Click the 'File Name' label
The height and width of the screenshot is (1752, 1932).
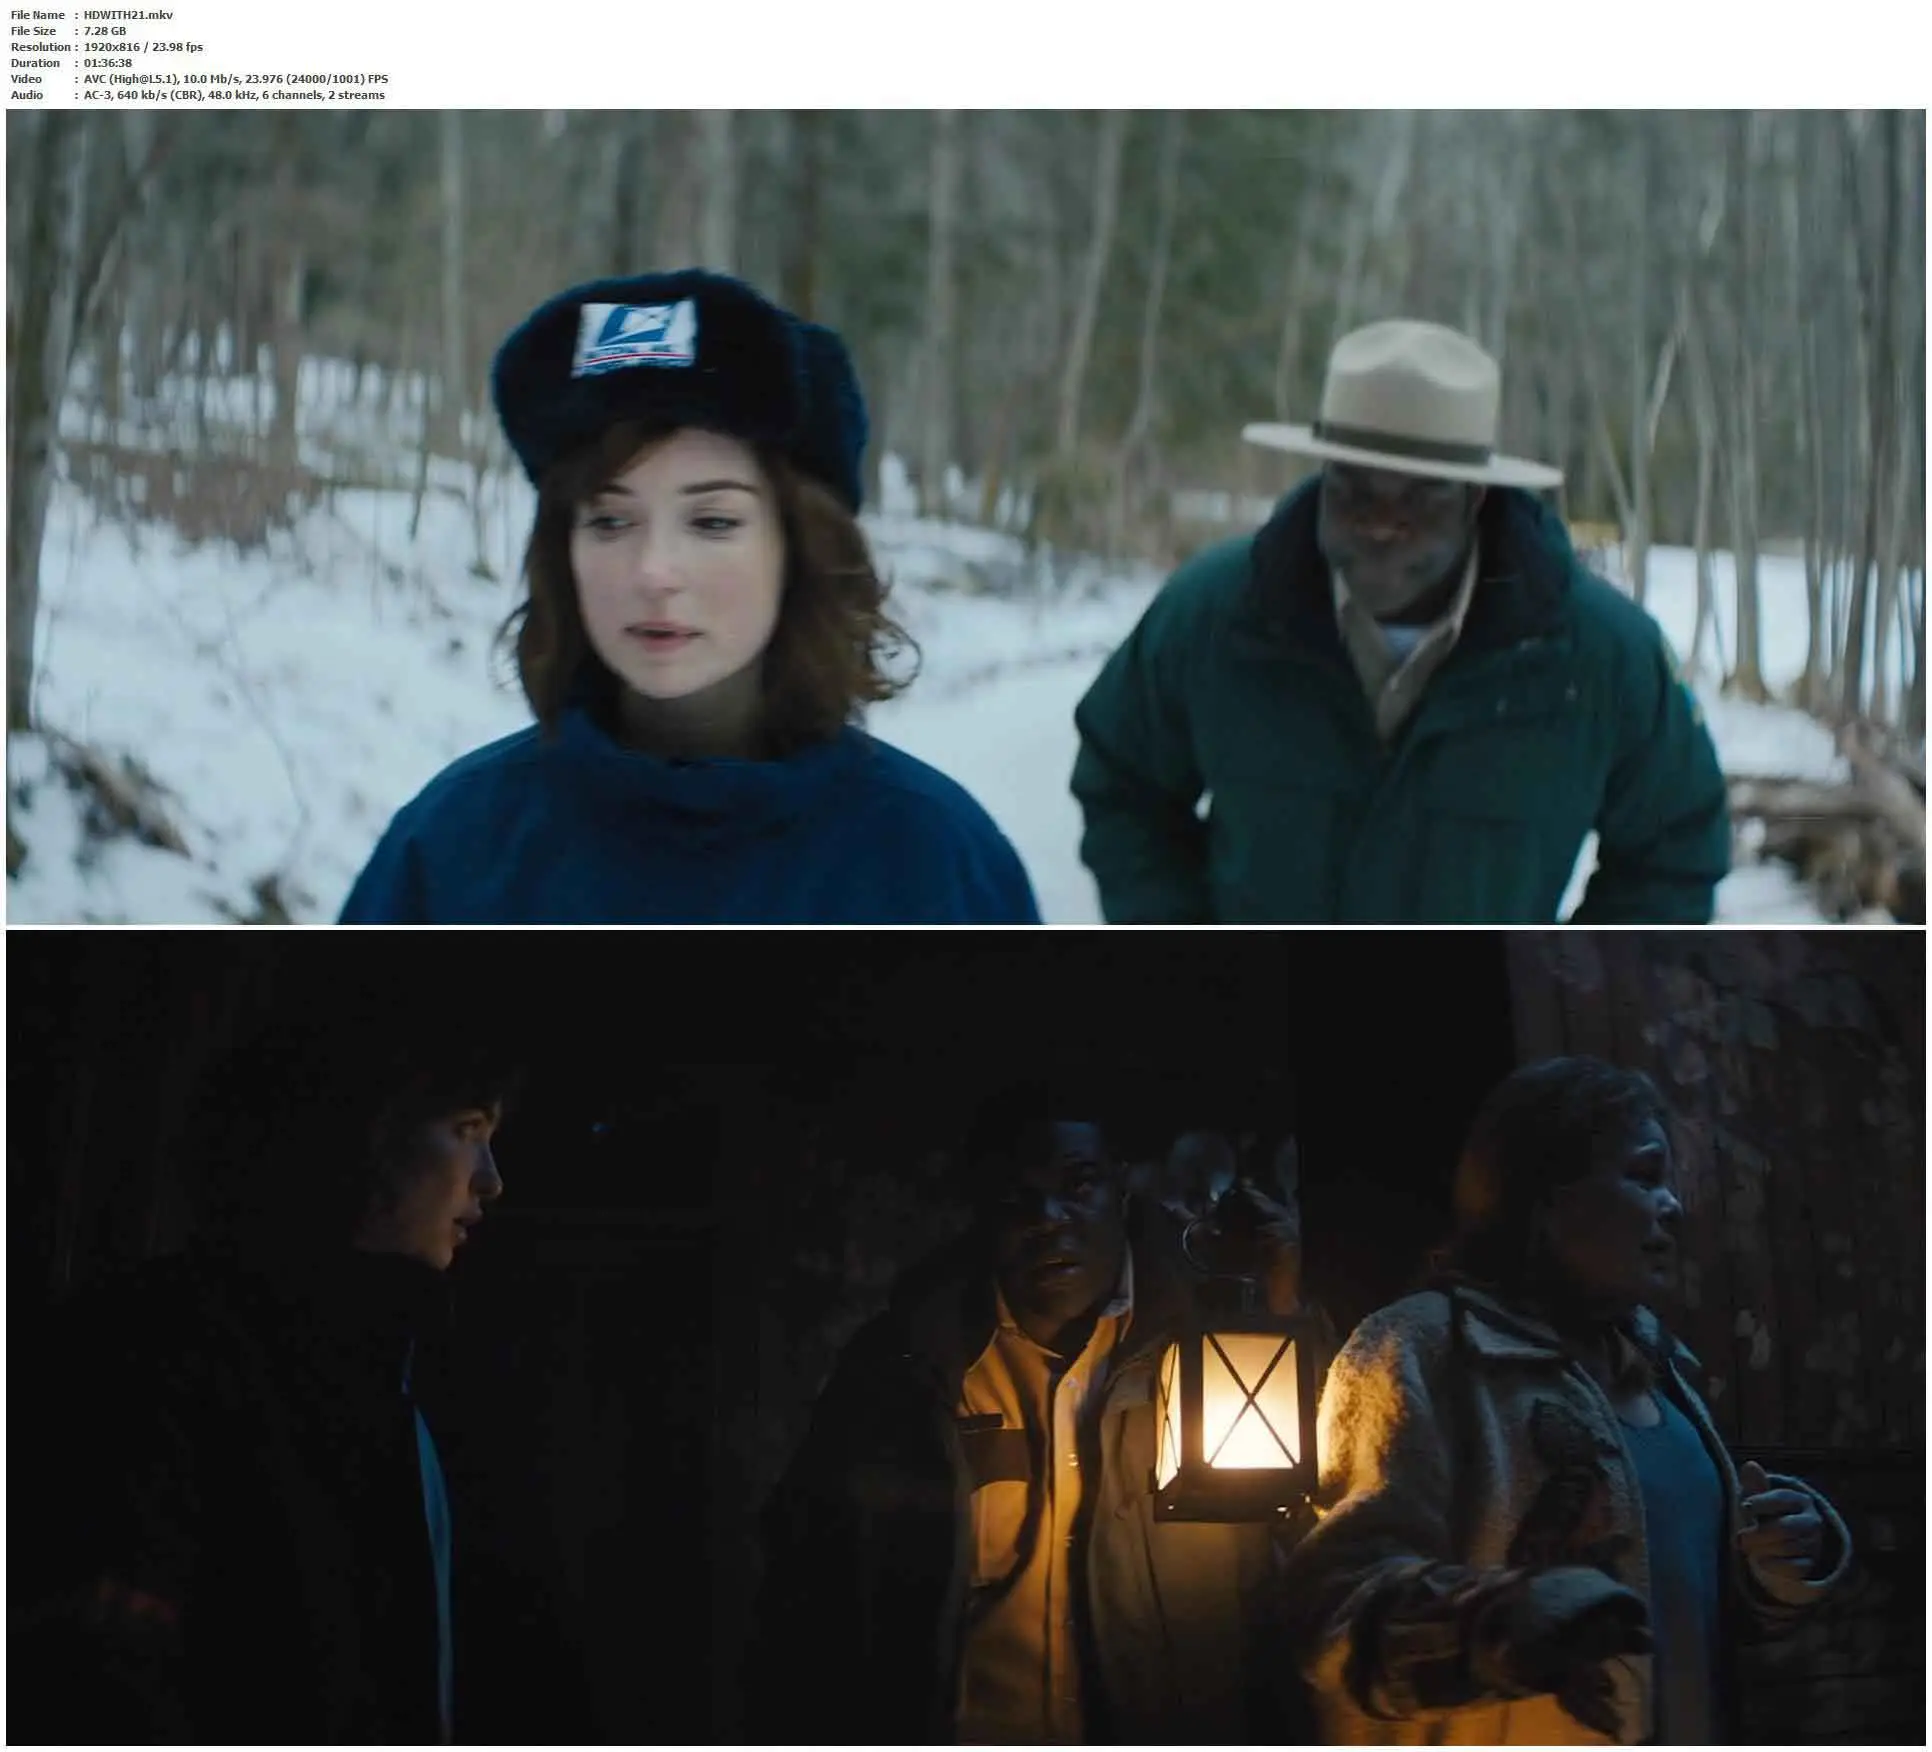pos(38,15)
